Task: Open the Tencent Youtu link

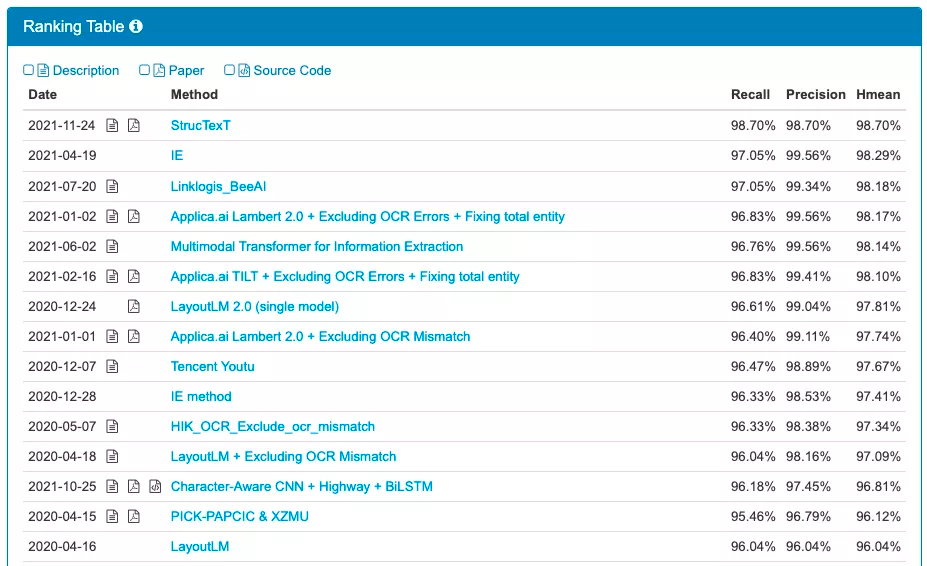Action: tap(212, 366)
